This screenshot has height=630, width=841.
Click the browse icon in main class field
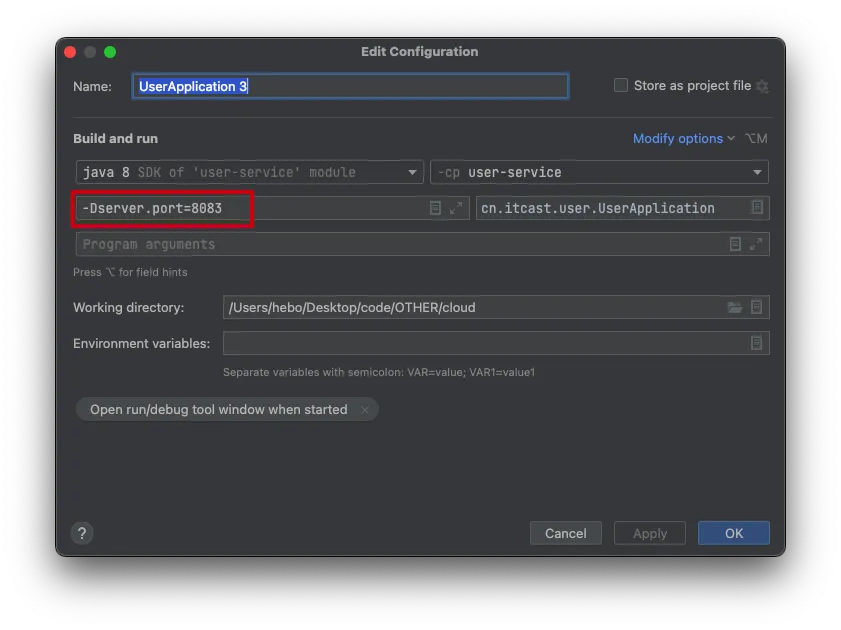756,207
